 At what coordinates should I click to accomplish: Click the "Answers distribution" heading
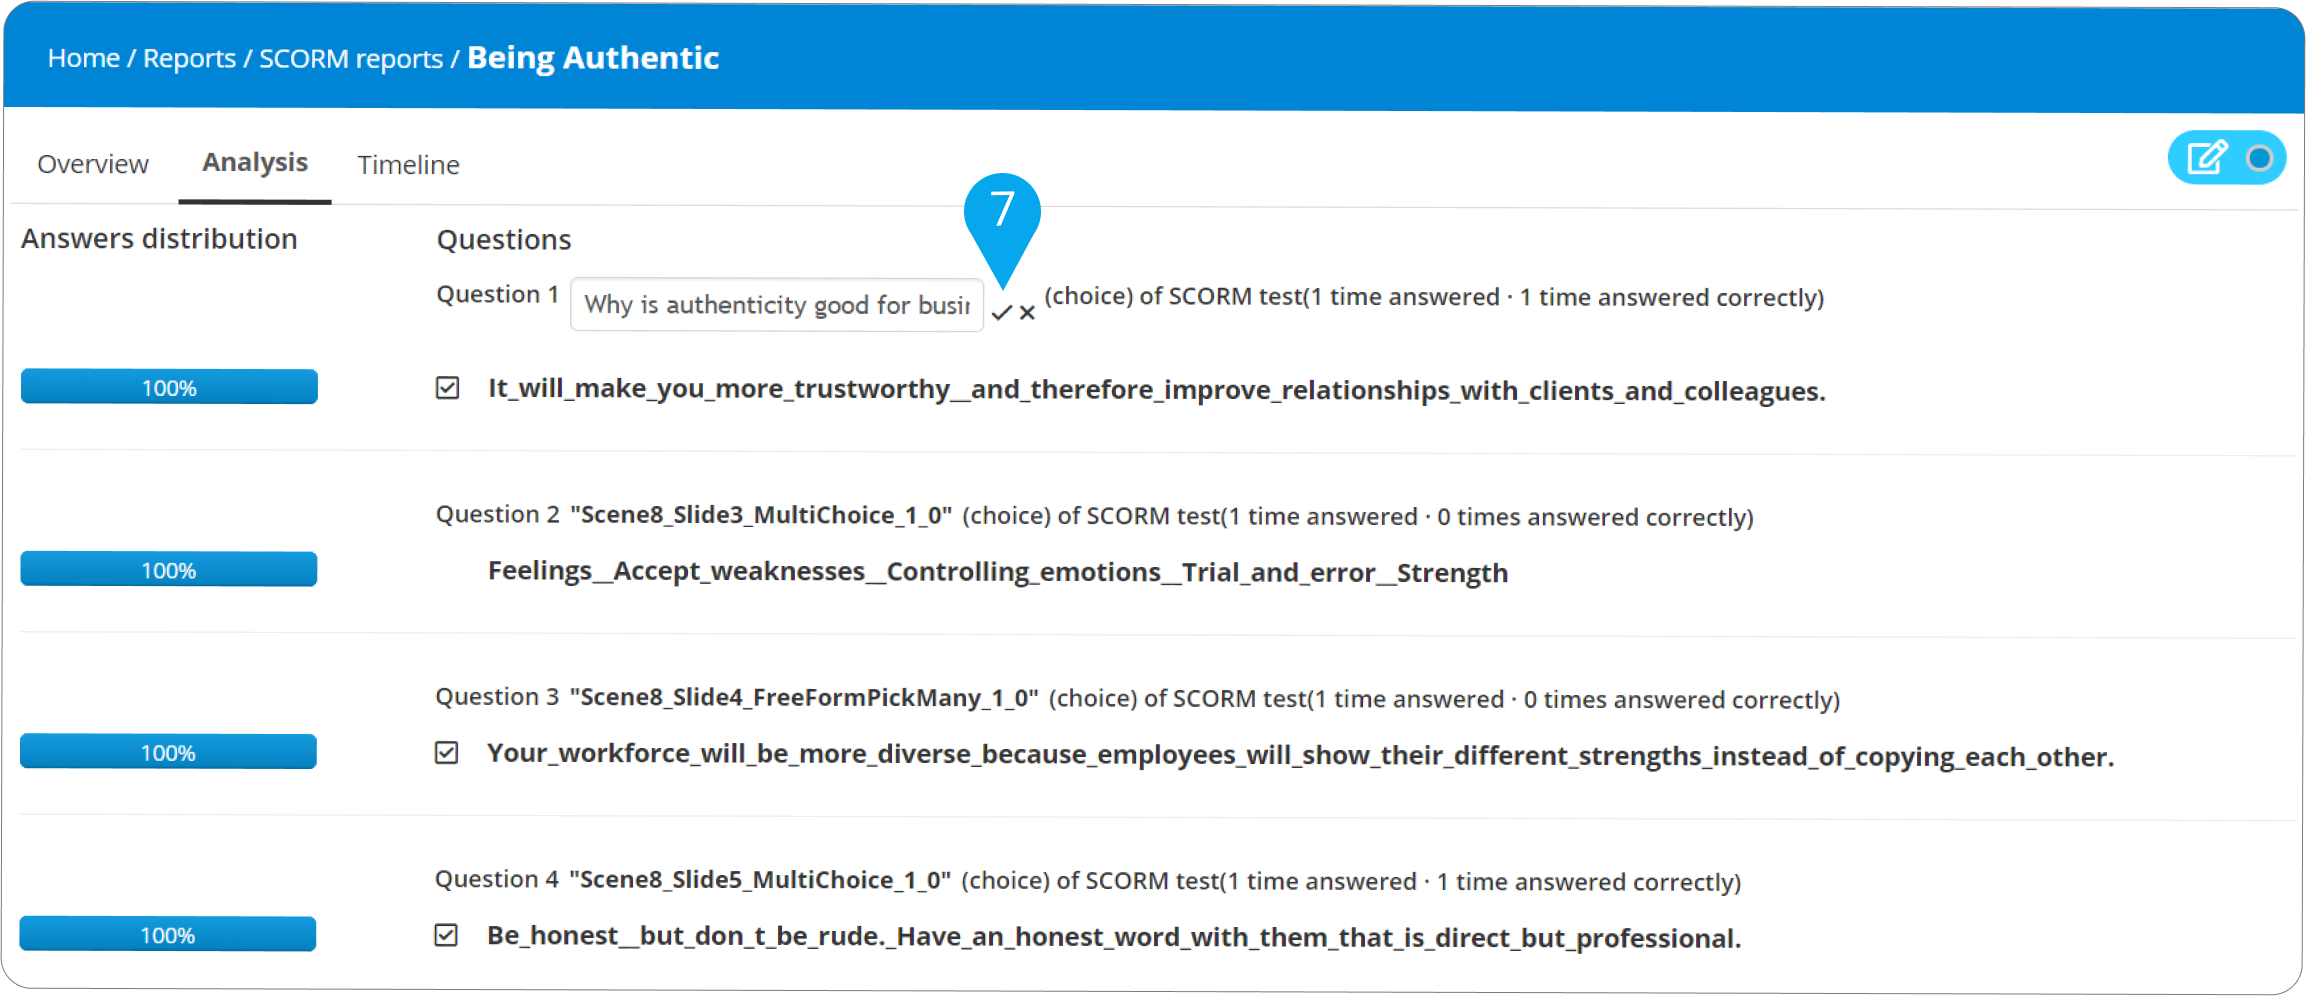(x=159, y=239)
